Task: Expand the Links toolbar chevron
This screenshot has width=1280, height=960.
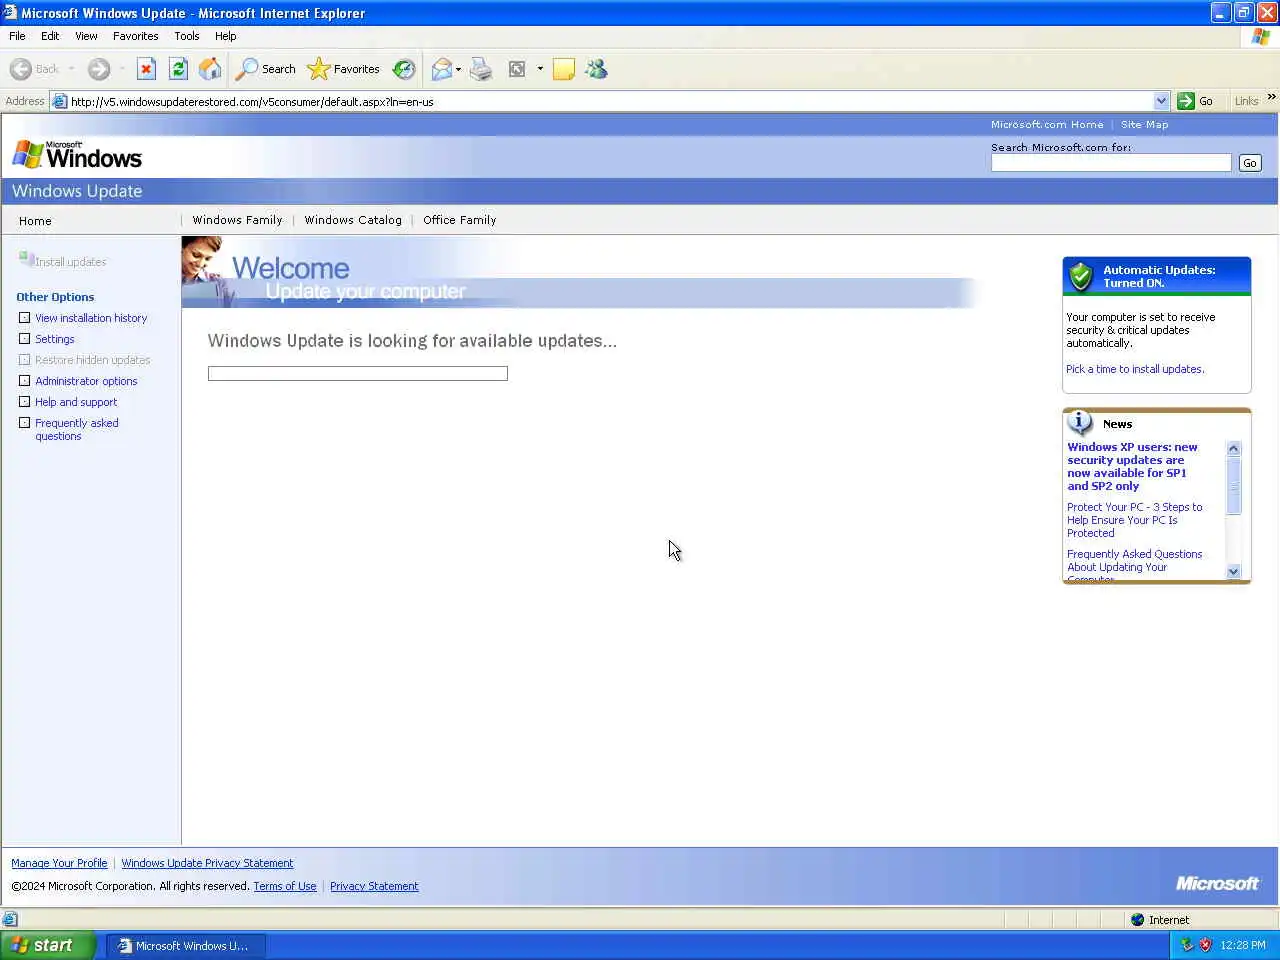Action: point(1271,97)
